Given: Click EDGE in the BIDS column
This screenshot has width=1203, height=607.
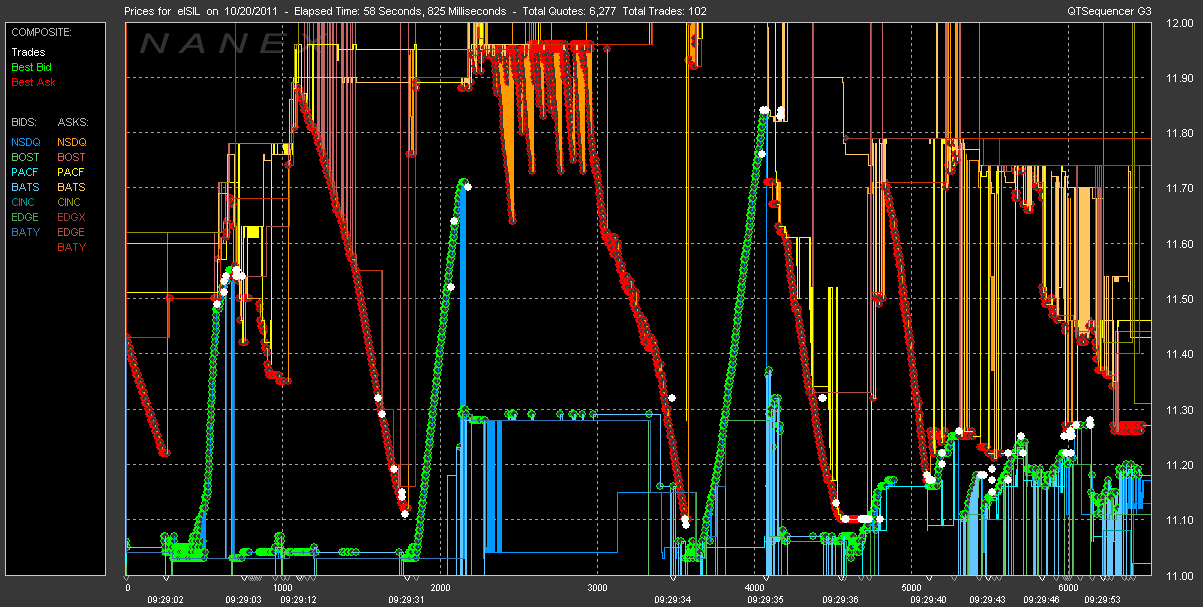Looking at the screenshot, I should pyautogui.click(x=27, y=217).
